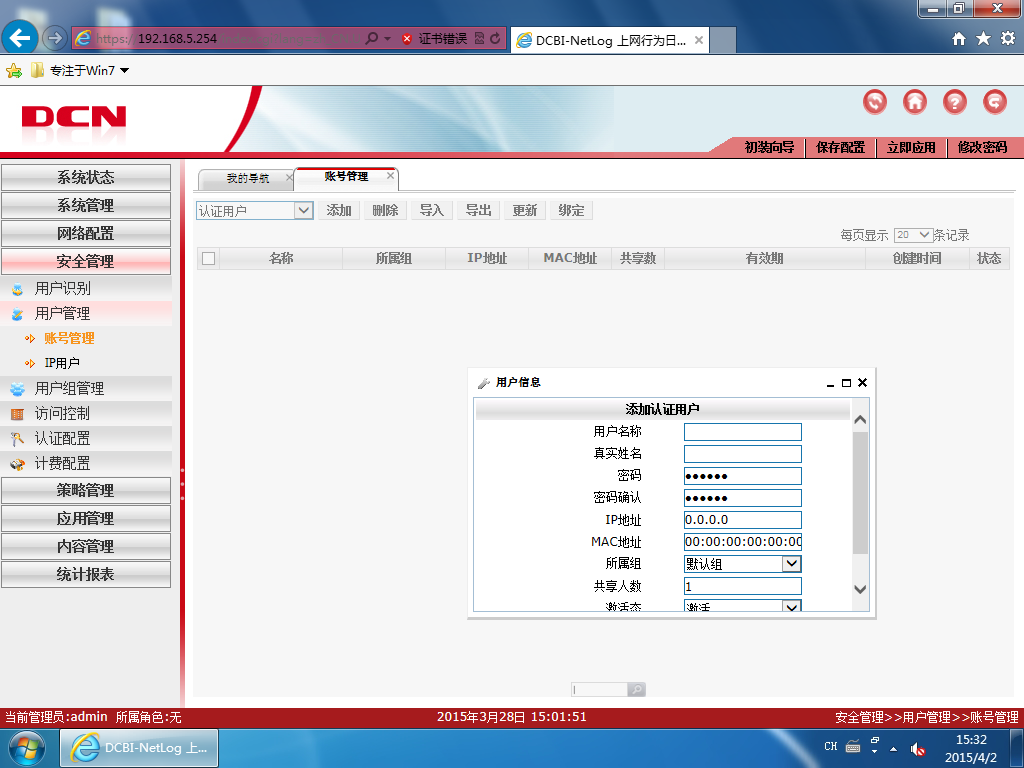Open browser favorites star icon
1024x768 pixels.
tap(983, 39)
